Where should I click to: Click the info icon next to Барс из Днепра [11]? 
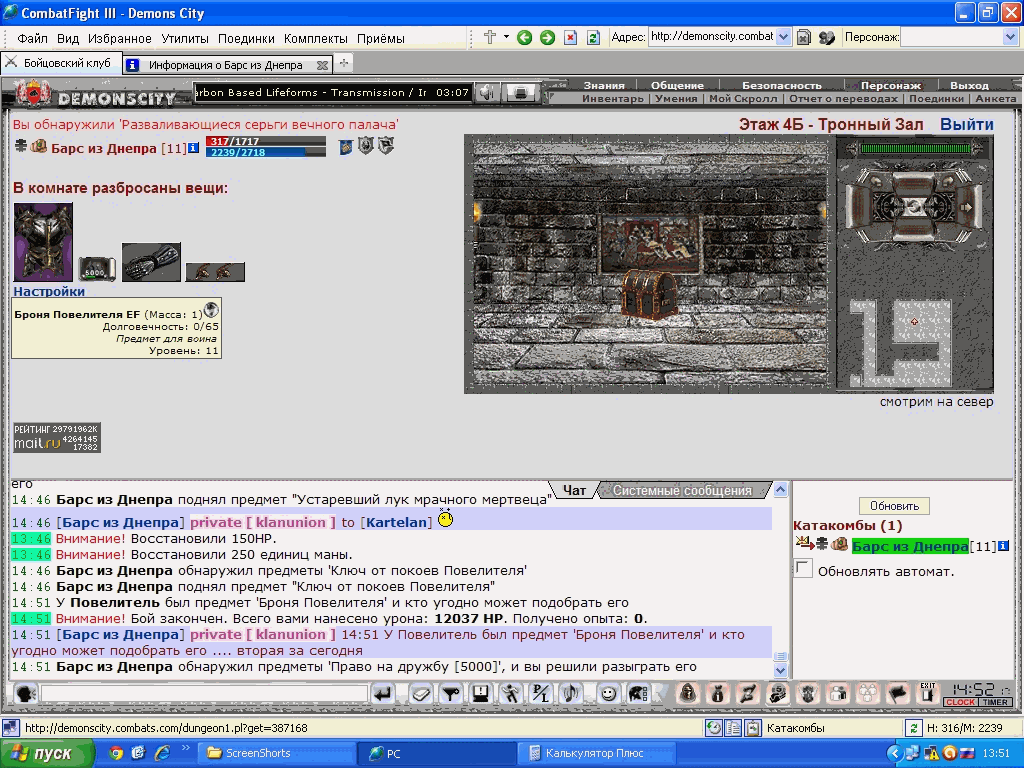[193, 148]
